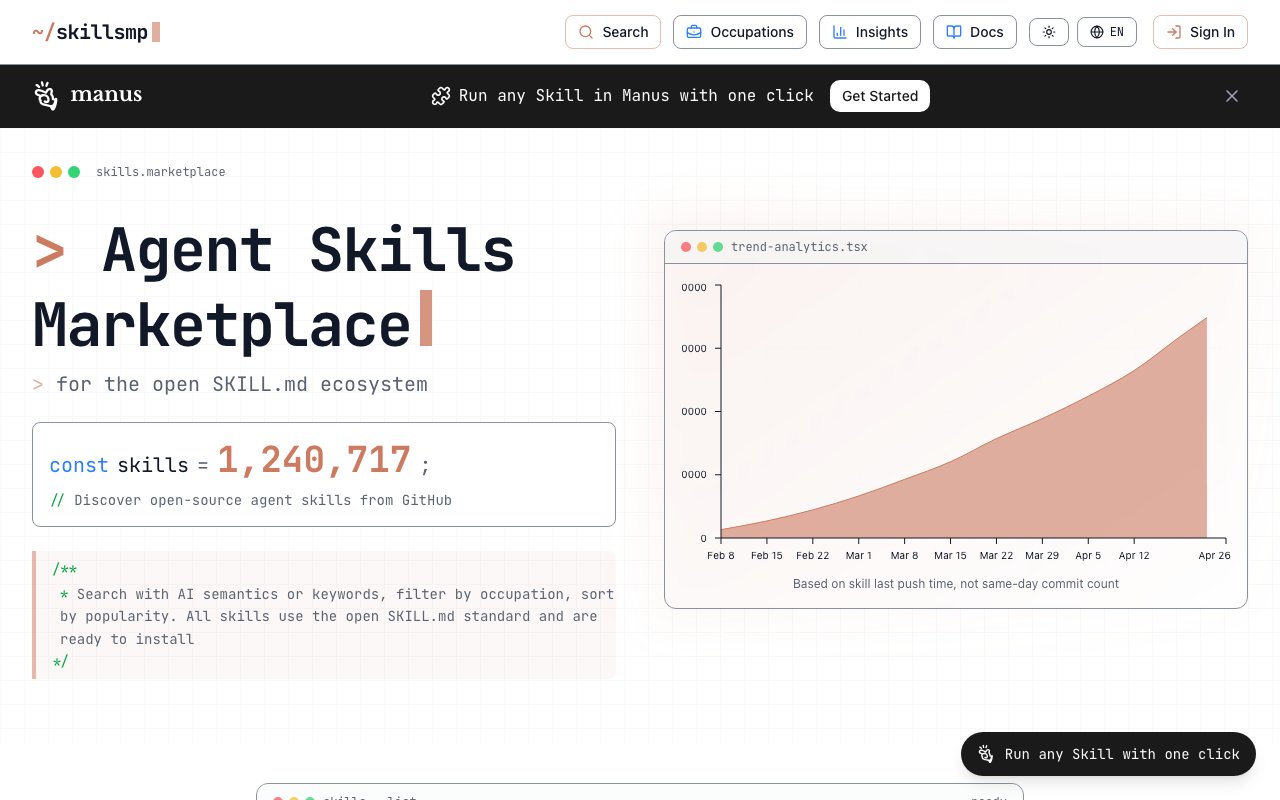Viewport: 1280px width, 800px height.
Task: Toggle the light/dark theme sun button
Action: [1049, 32]
